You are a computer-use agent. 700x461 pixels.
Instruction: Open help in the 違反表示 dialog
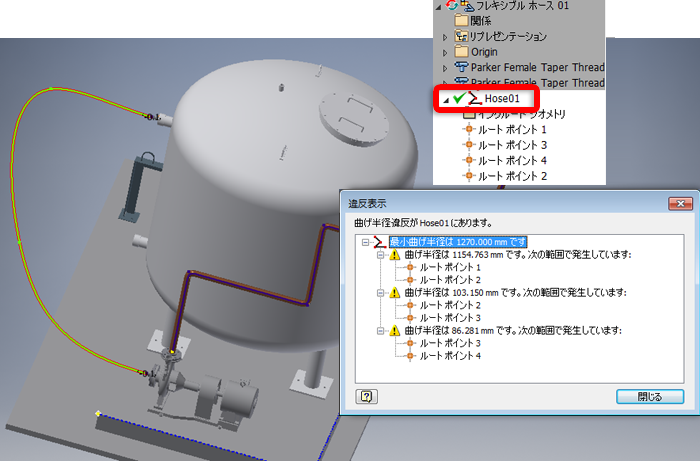pos(367,396)
